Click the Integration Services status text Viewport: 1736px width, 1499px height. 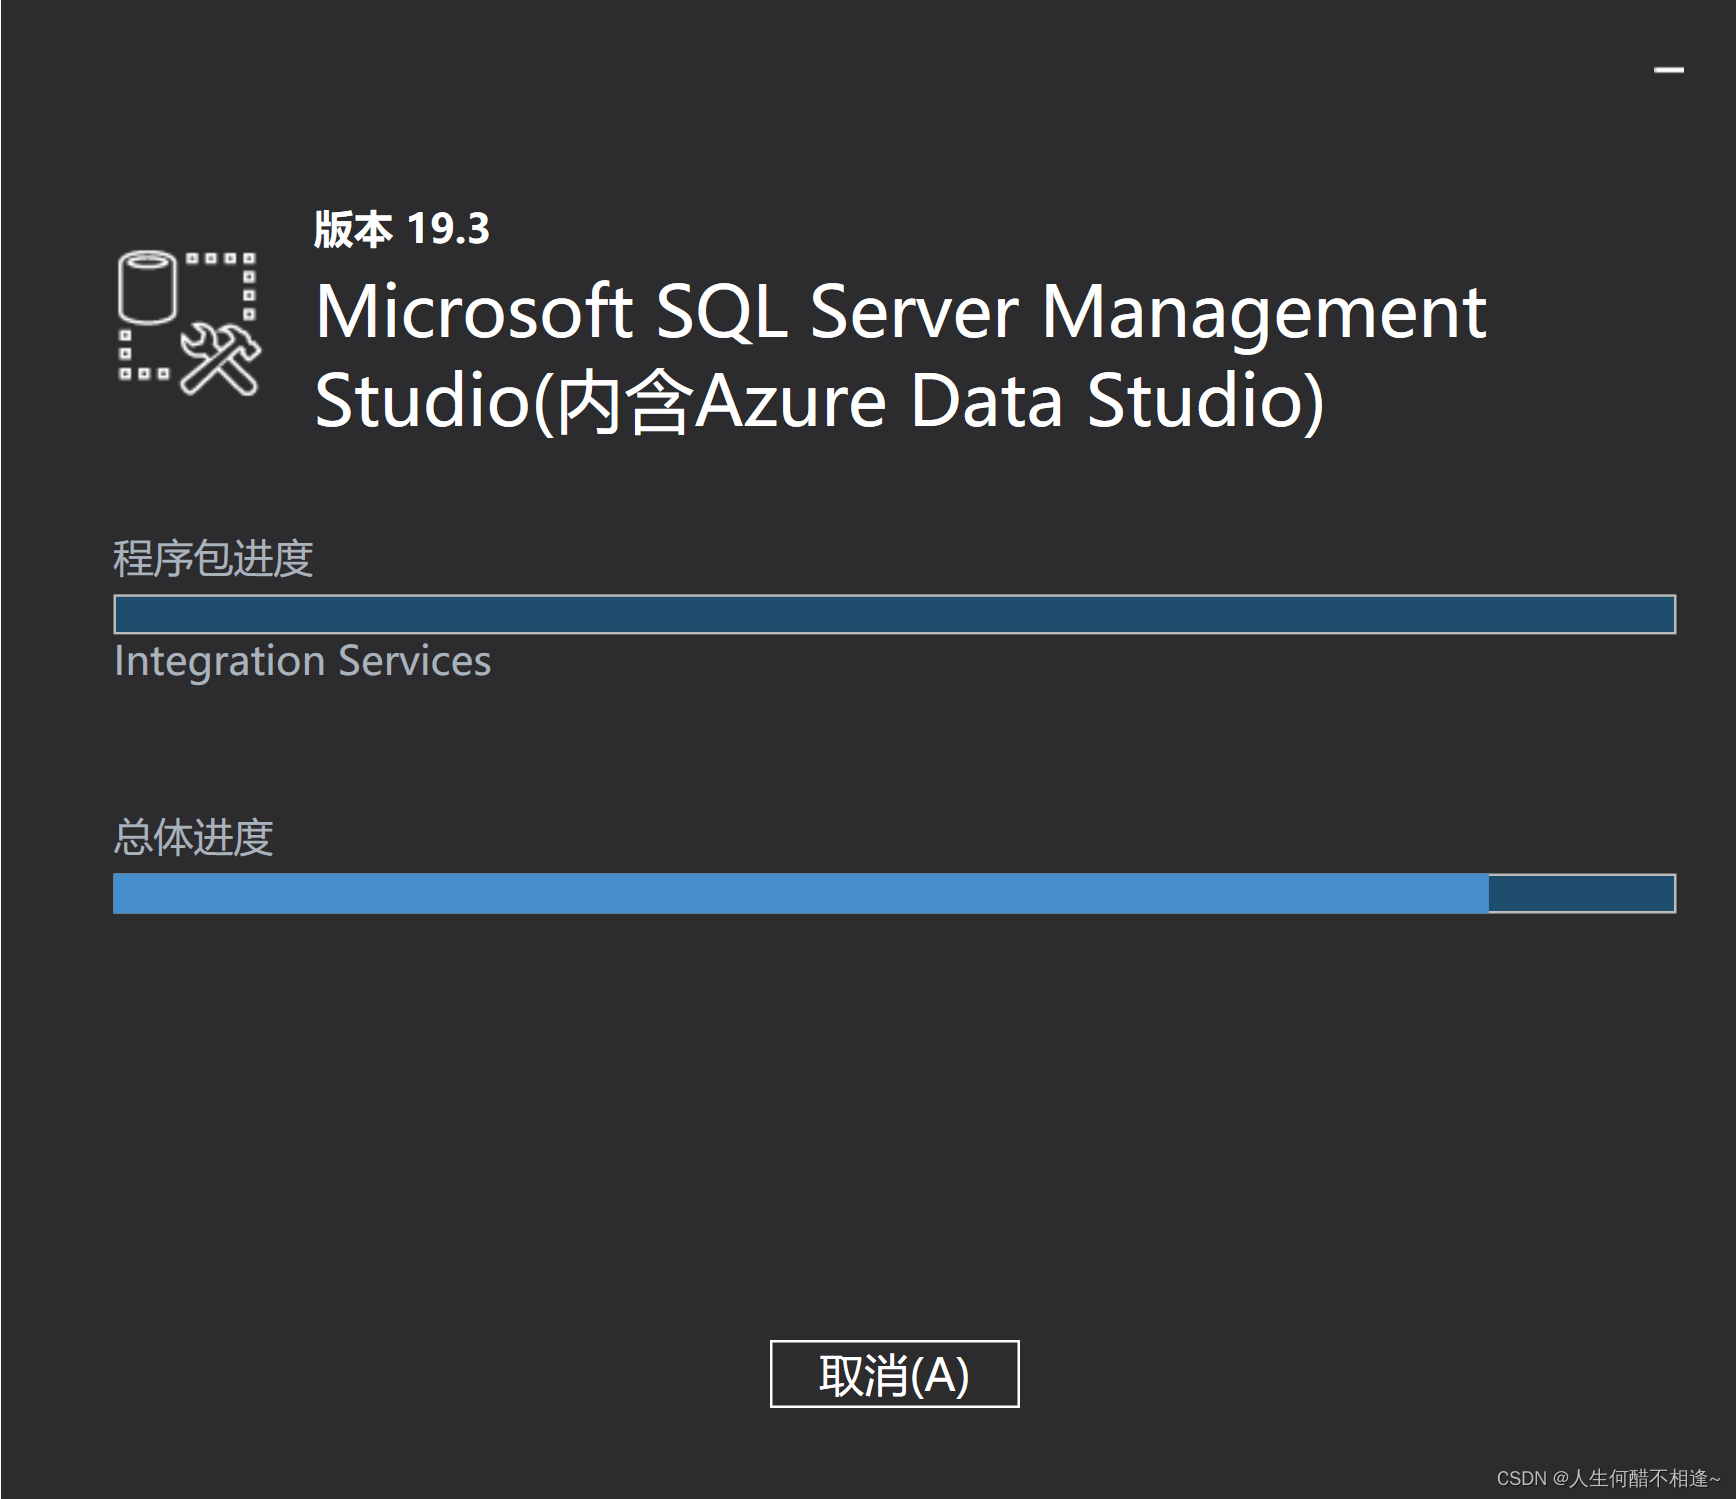coord(302,661)
